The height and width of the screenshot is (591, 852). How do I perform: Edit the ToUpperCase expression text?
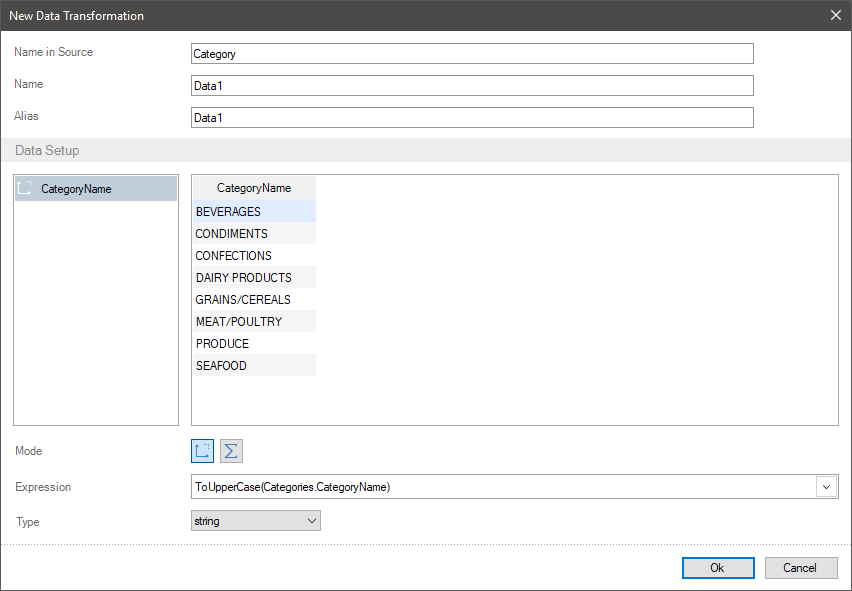click(x=500, y=487)
